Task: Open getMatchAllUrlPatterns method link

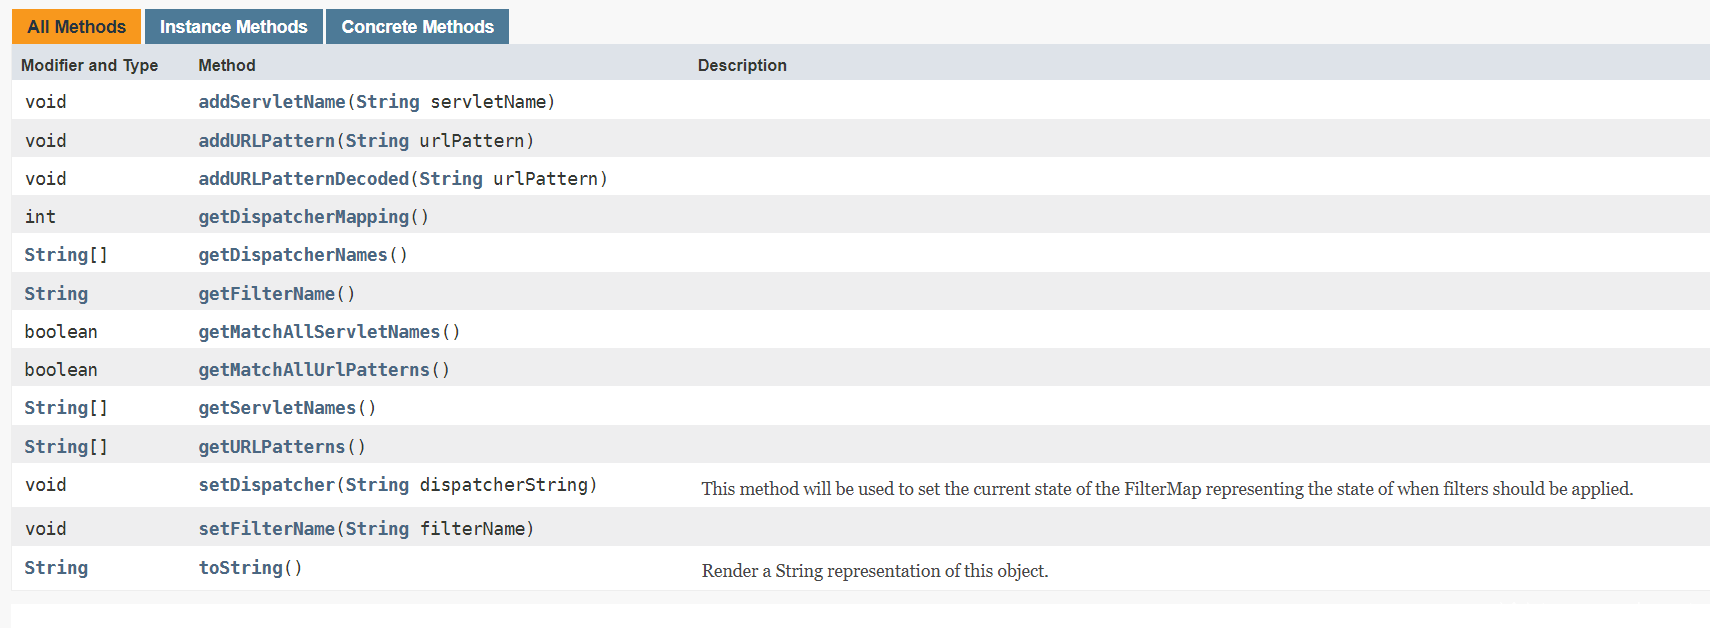Action: [313, 370]
